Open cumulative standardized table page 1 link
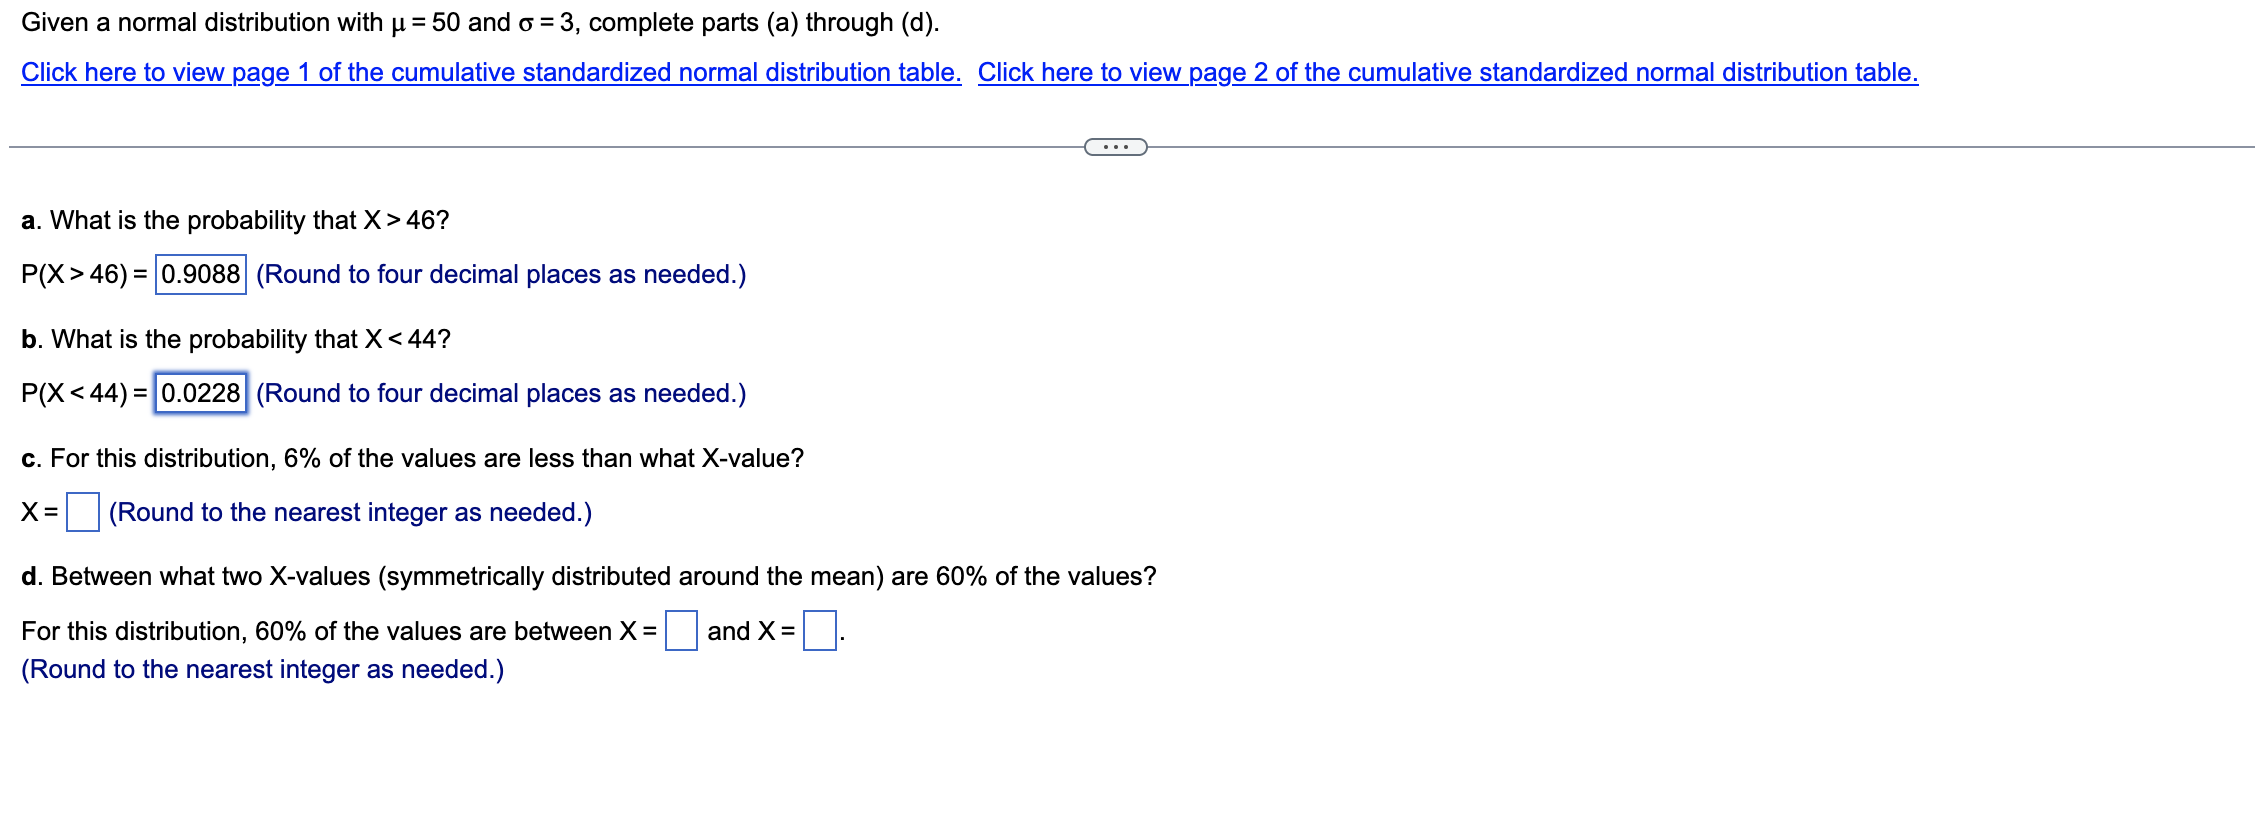 pyautogui.click(x=489, y=72)
